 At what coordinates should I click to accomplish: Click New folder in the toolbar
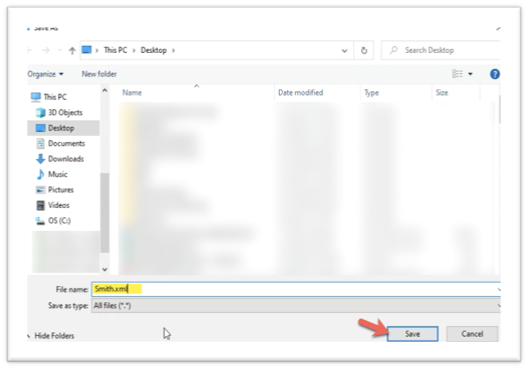[99, 74]
